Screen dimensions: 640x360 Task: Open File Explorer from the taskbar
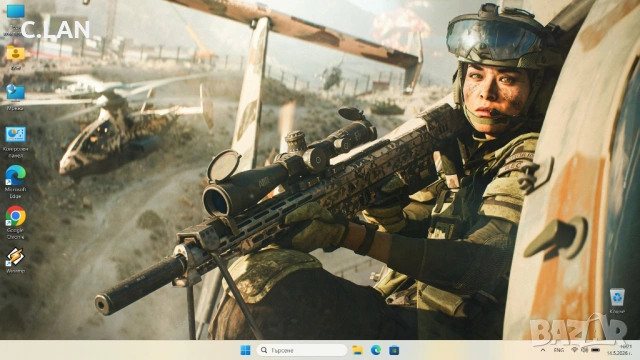click(358, 350)
